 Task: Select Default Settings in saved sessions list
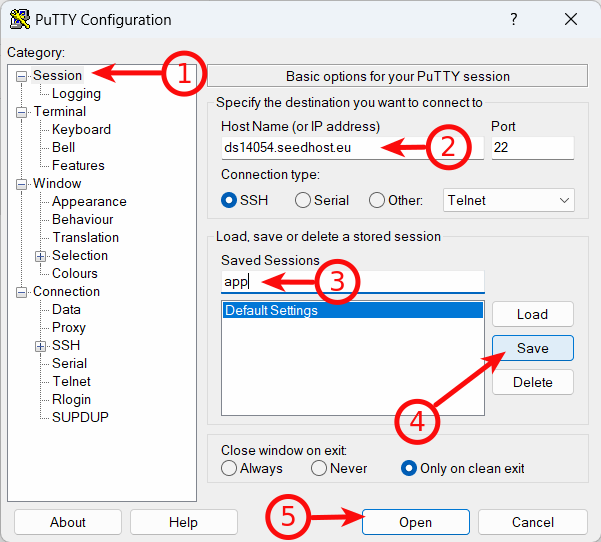(x=352, y=311)
